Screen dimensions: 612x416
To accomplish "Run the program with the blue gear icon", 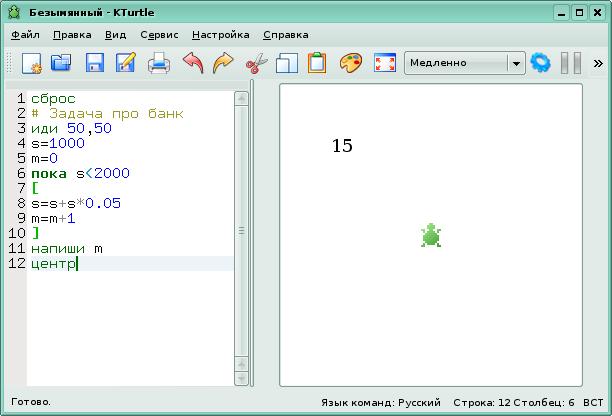I will [x=541, y=63].
